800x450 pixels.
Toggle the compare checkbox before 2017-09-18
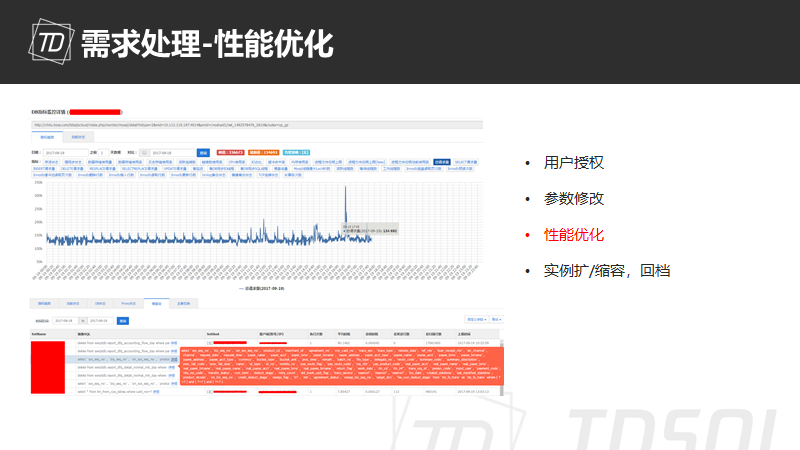click(144, 153)
